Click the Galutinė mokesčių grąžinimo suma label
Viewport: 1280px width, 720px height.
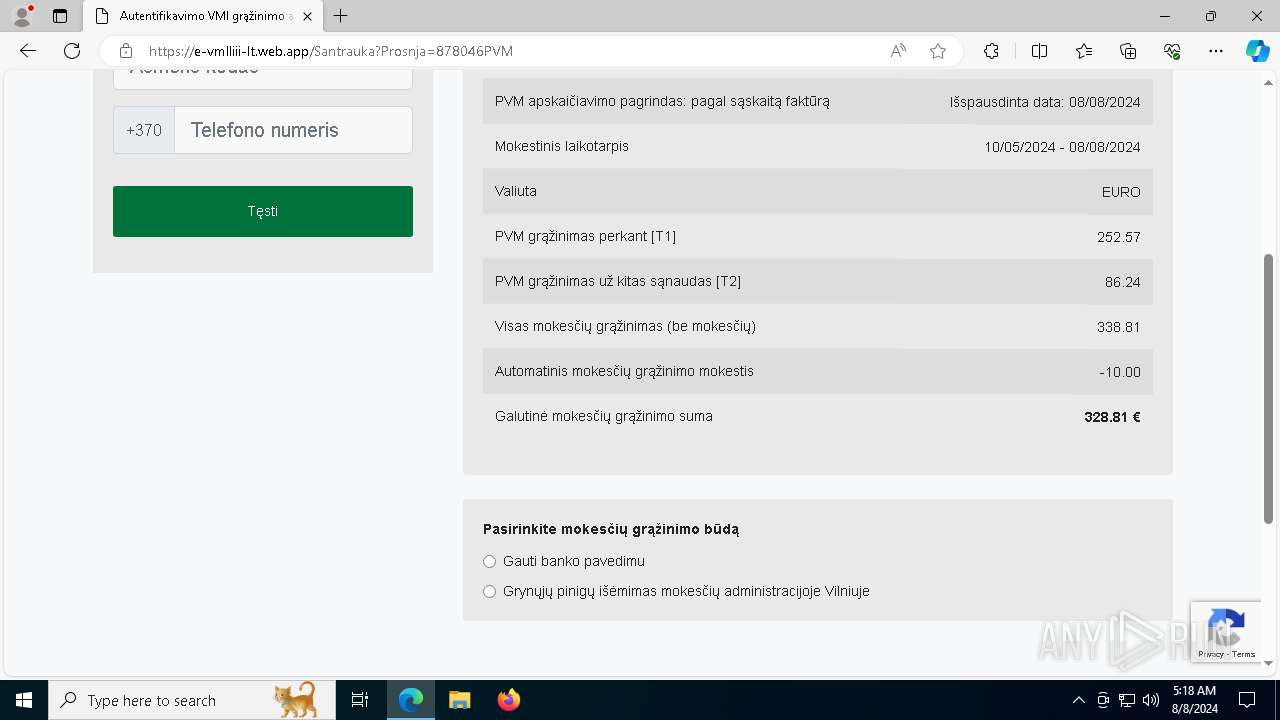pyautogui.click(x=604, y=416)
